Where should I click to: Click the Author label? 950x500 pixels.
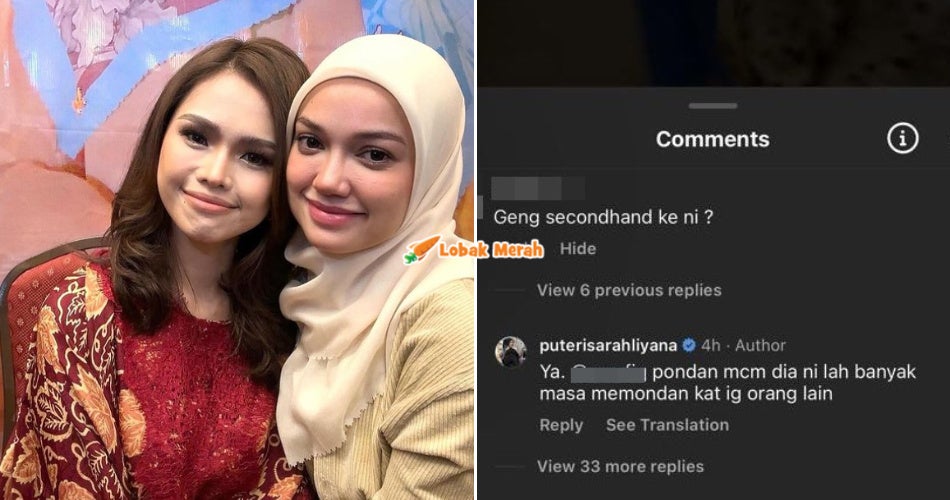[x=760, y=345]
